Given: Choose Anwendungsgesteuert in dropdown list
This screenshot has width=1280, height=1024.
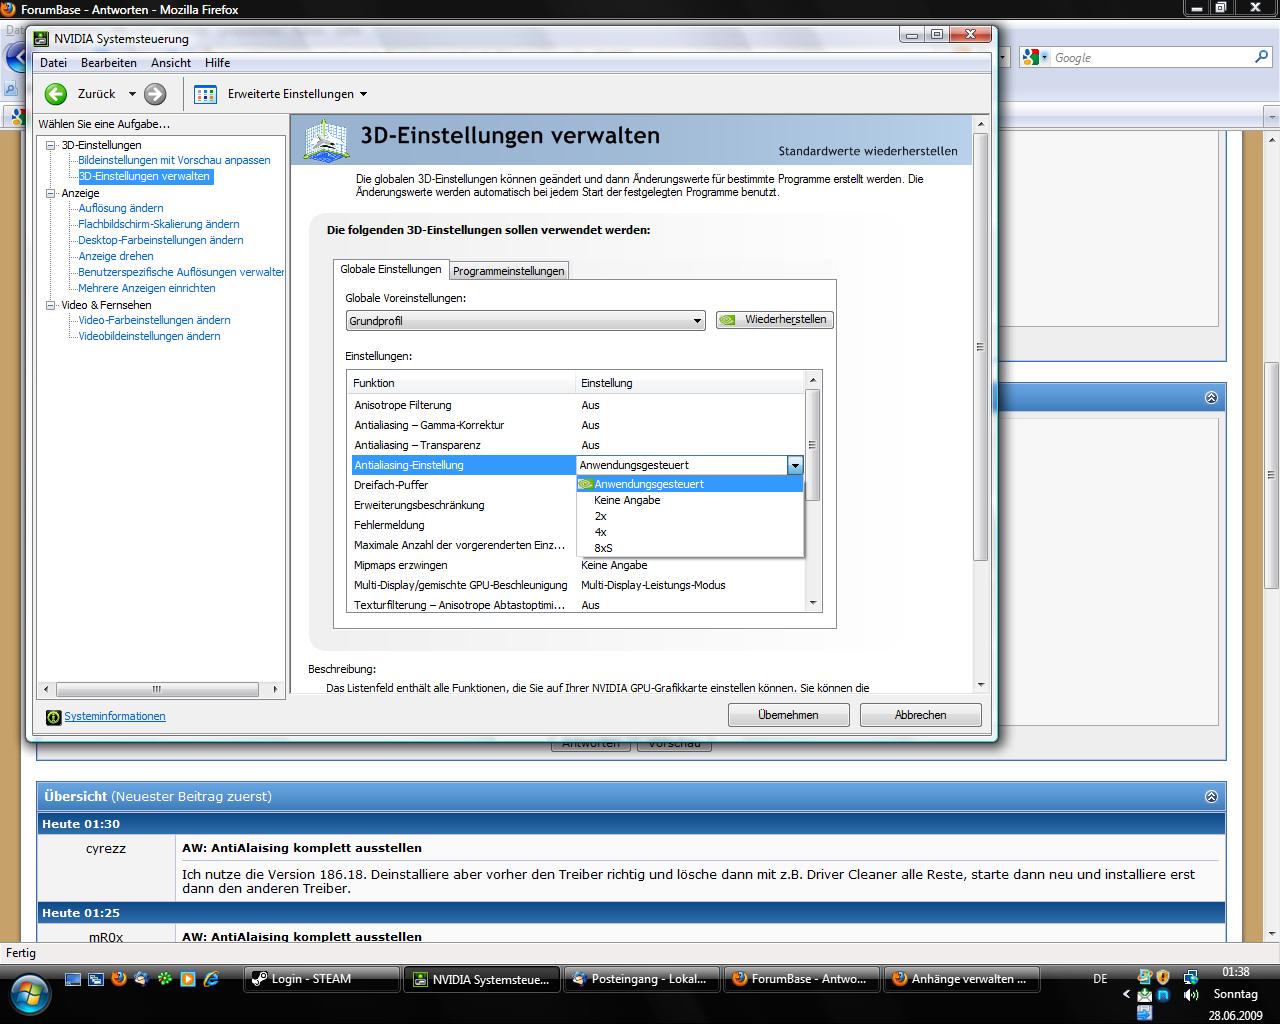Looking at the screenshot, I should 690,484.
